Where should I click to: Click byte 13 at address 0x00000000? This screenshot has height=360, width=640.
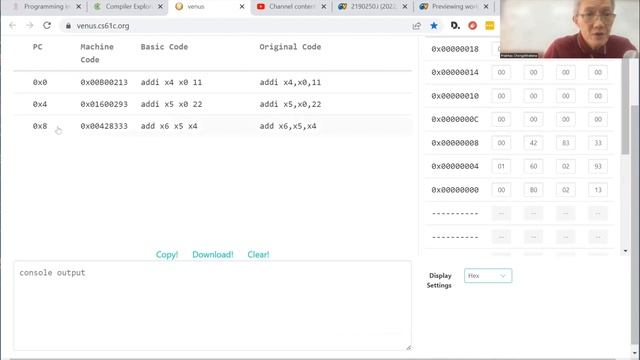(x=598, y=190)
